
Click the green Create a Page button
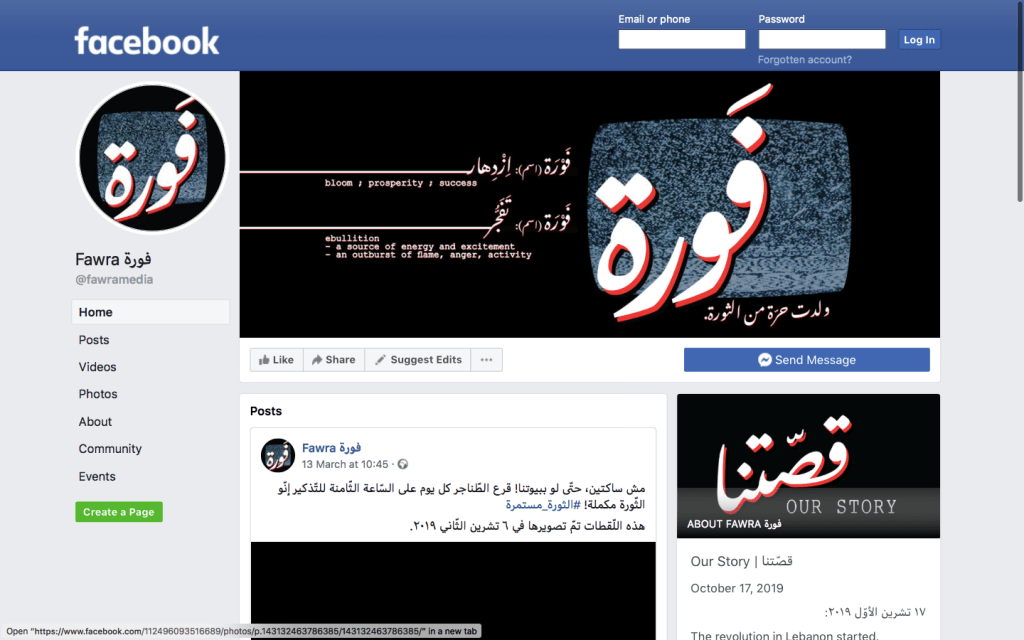pyautogui.click(x=119, y=512)
